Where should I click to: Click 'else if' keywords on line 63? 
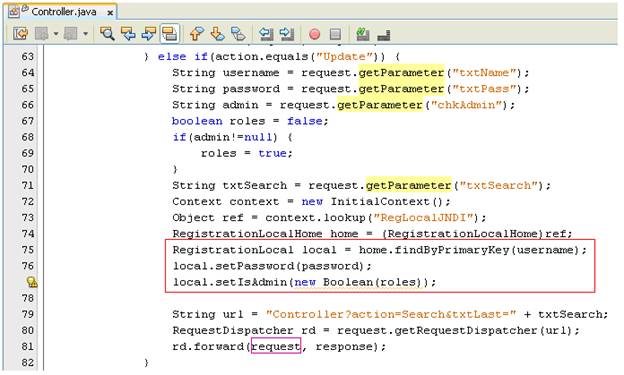(183, 57)
